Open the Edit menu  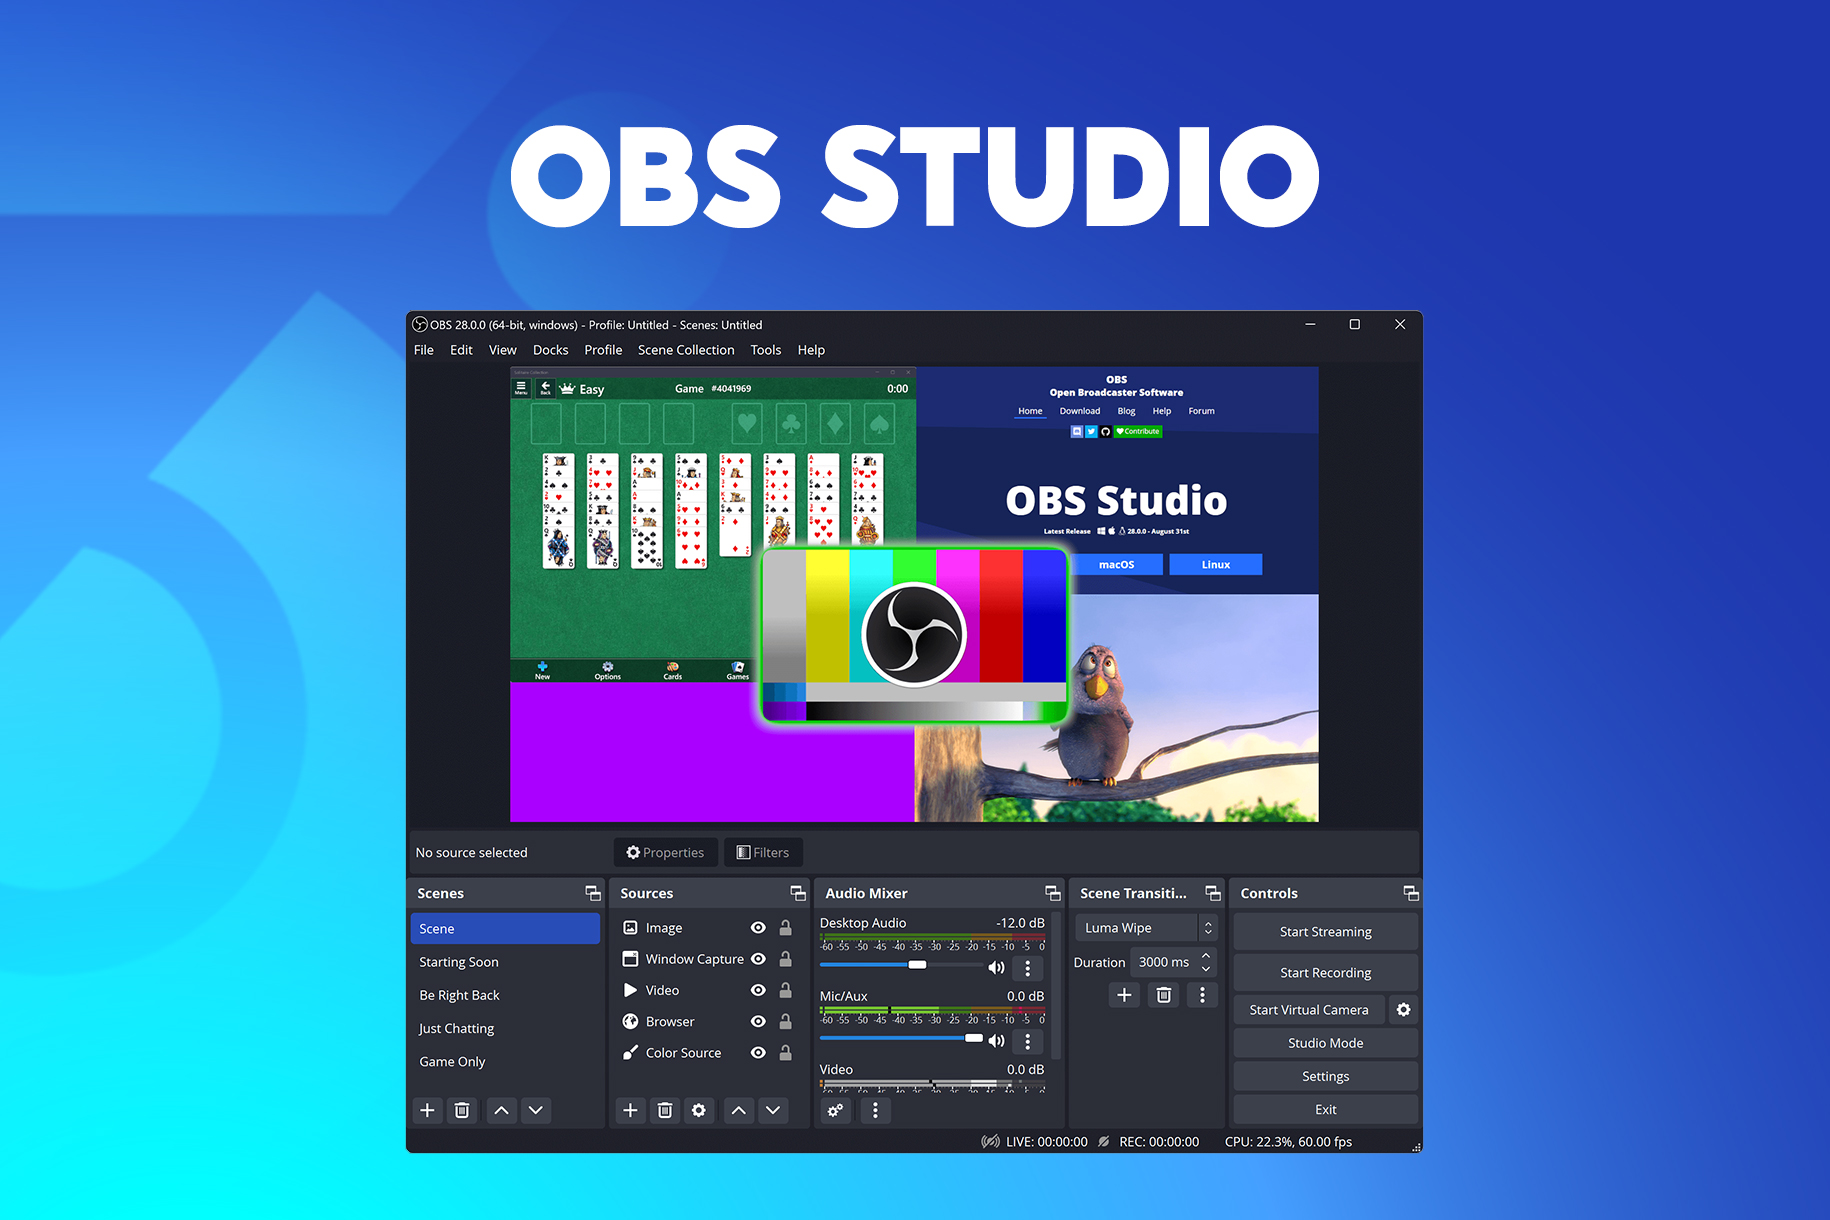461,350
